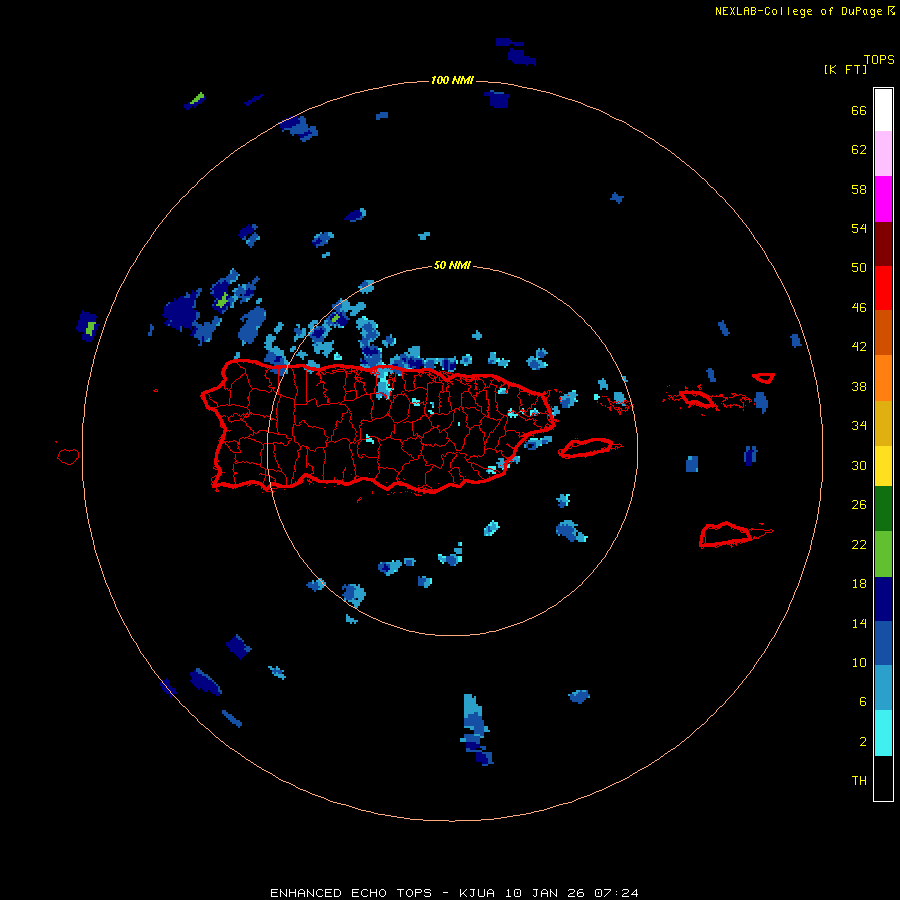This screenshot has width=900, height=900.
Task: Pick the dark orange legend swatch
Action: (883, 332)
